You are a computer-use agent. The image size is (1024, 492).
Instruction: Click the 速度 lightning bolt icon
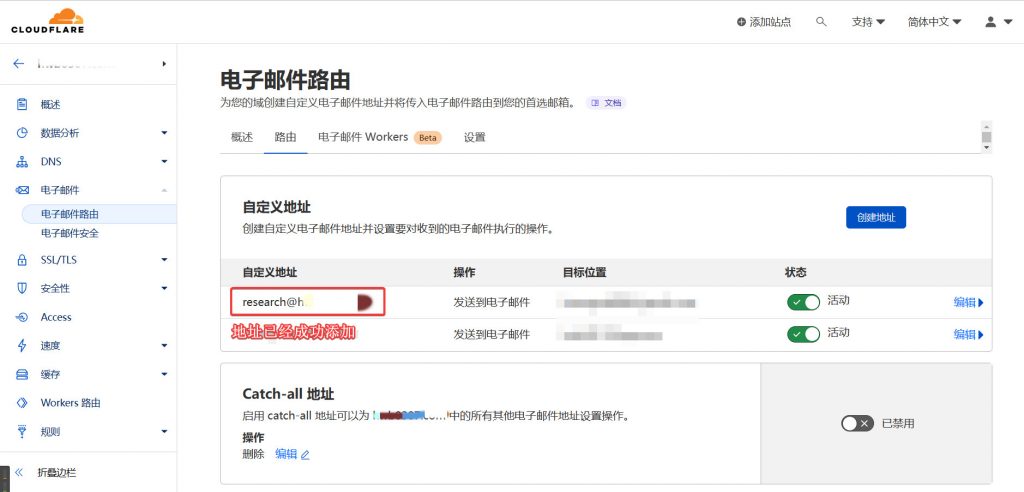tap(22, 346)
